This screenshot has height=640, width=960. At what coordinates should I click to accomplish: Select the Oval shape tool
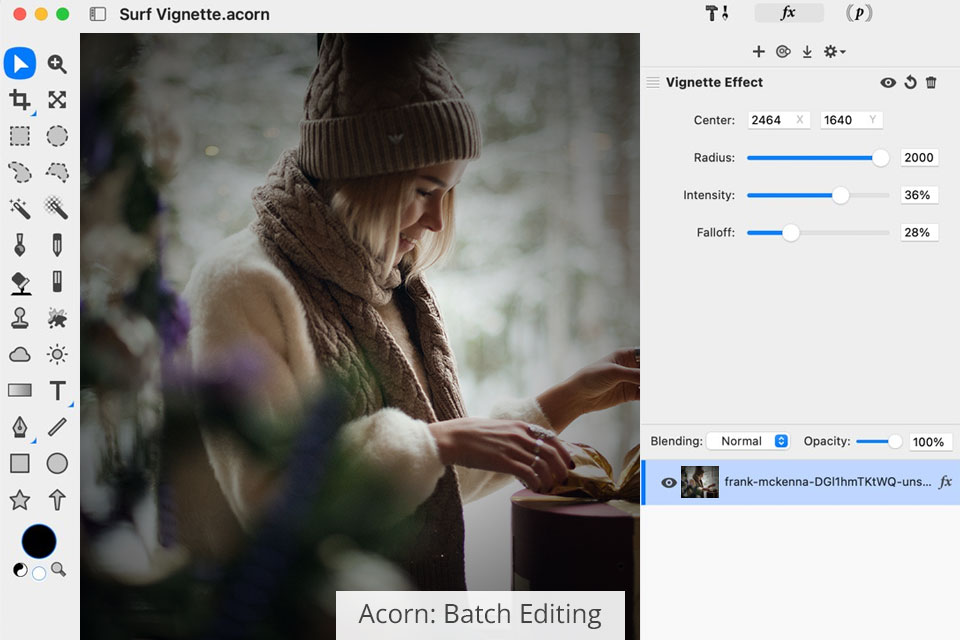point(57,464)
